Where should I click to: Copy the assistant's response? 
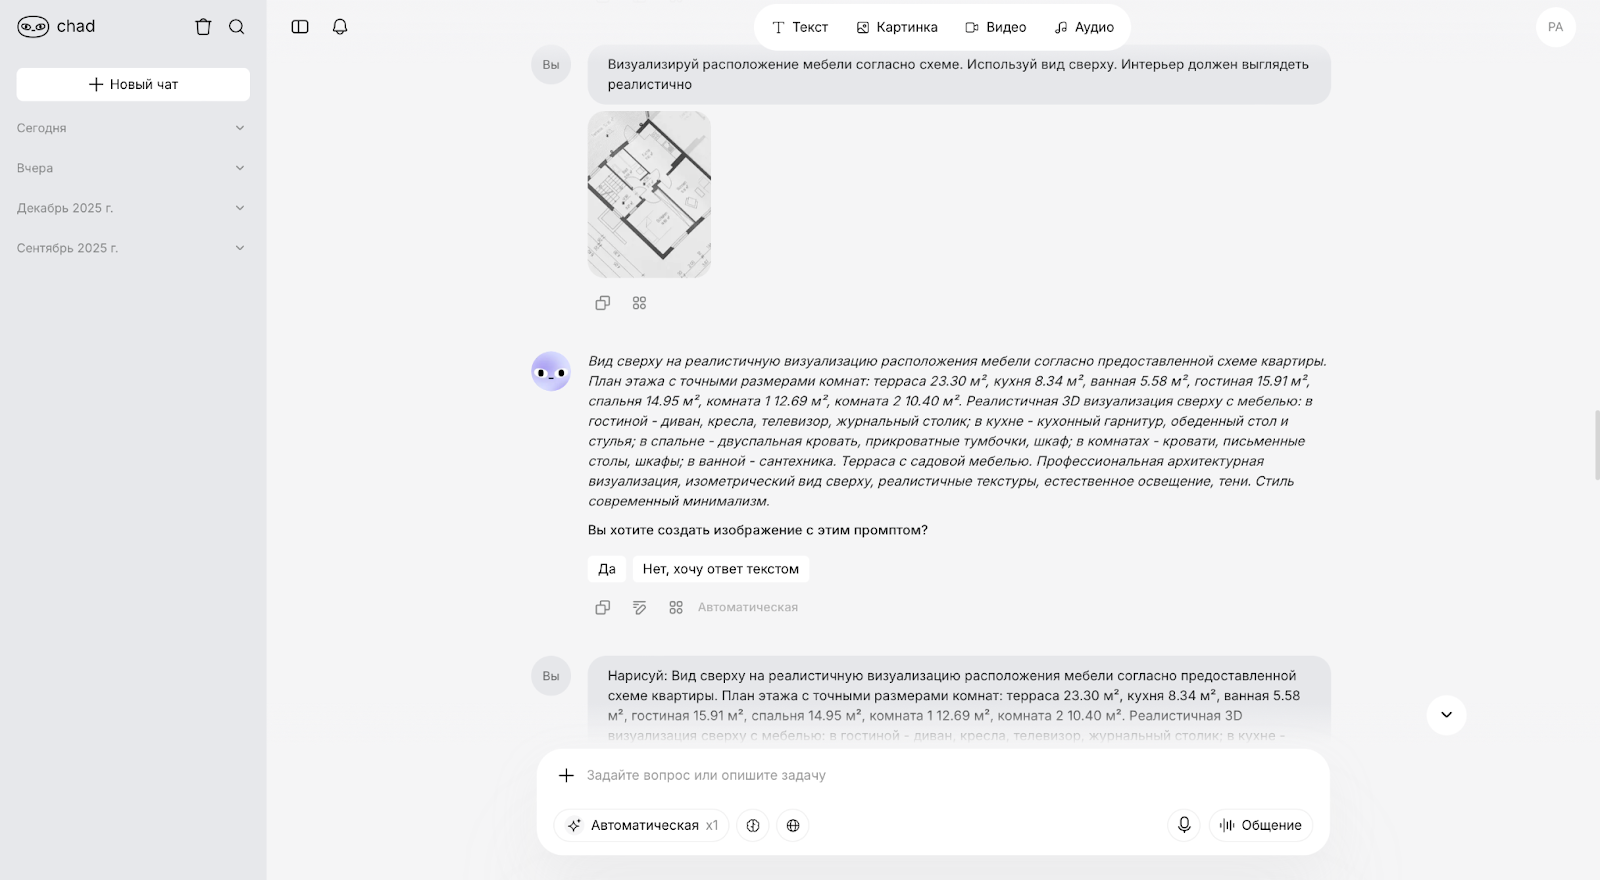click(602, 607)
